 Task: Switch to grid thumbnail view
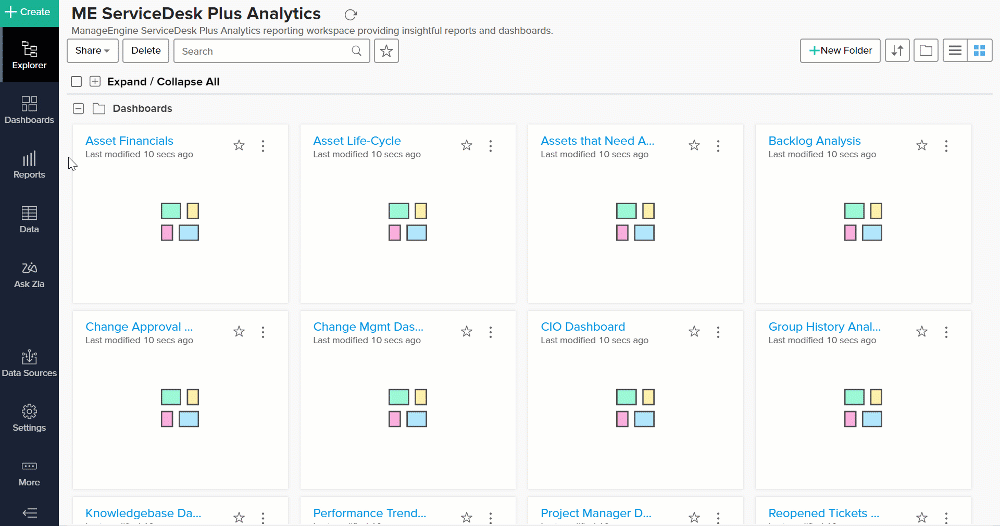pos(979,50)
